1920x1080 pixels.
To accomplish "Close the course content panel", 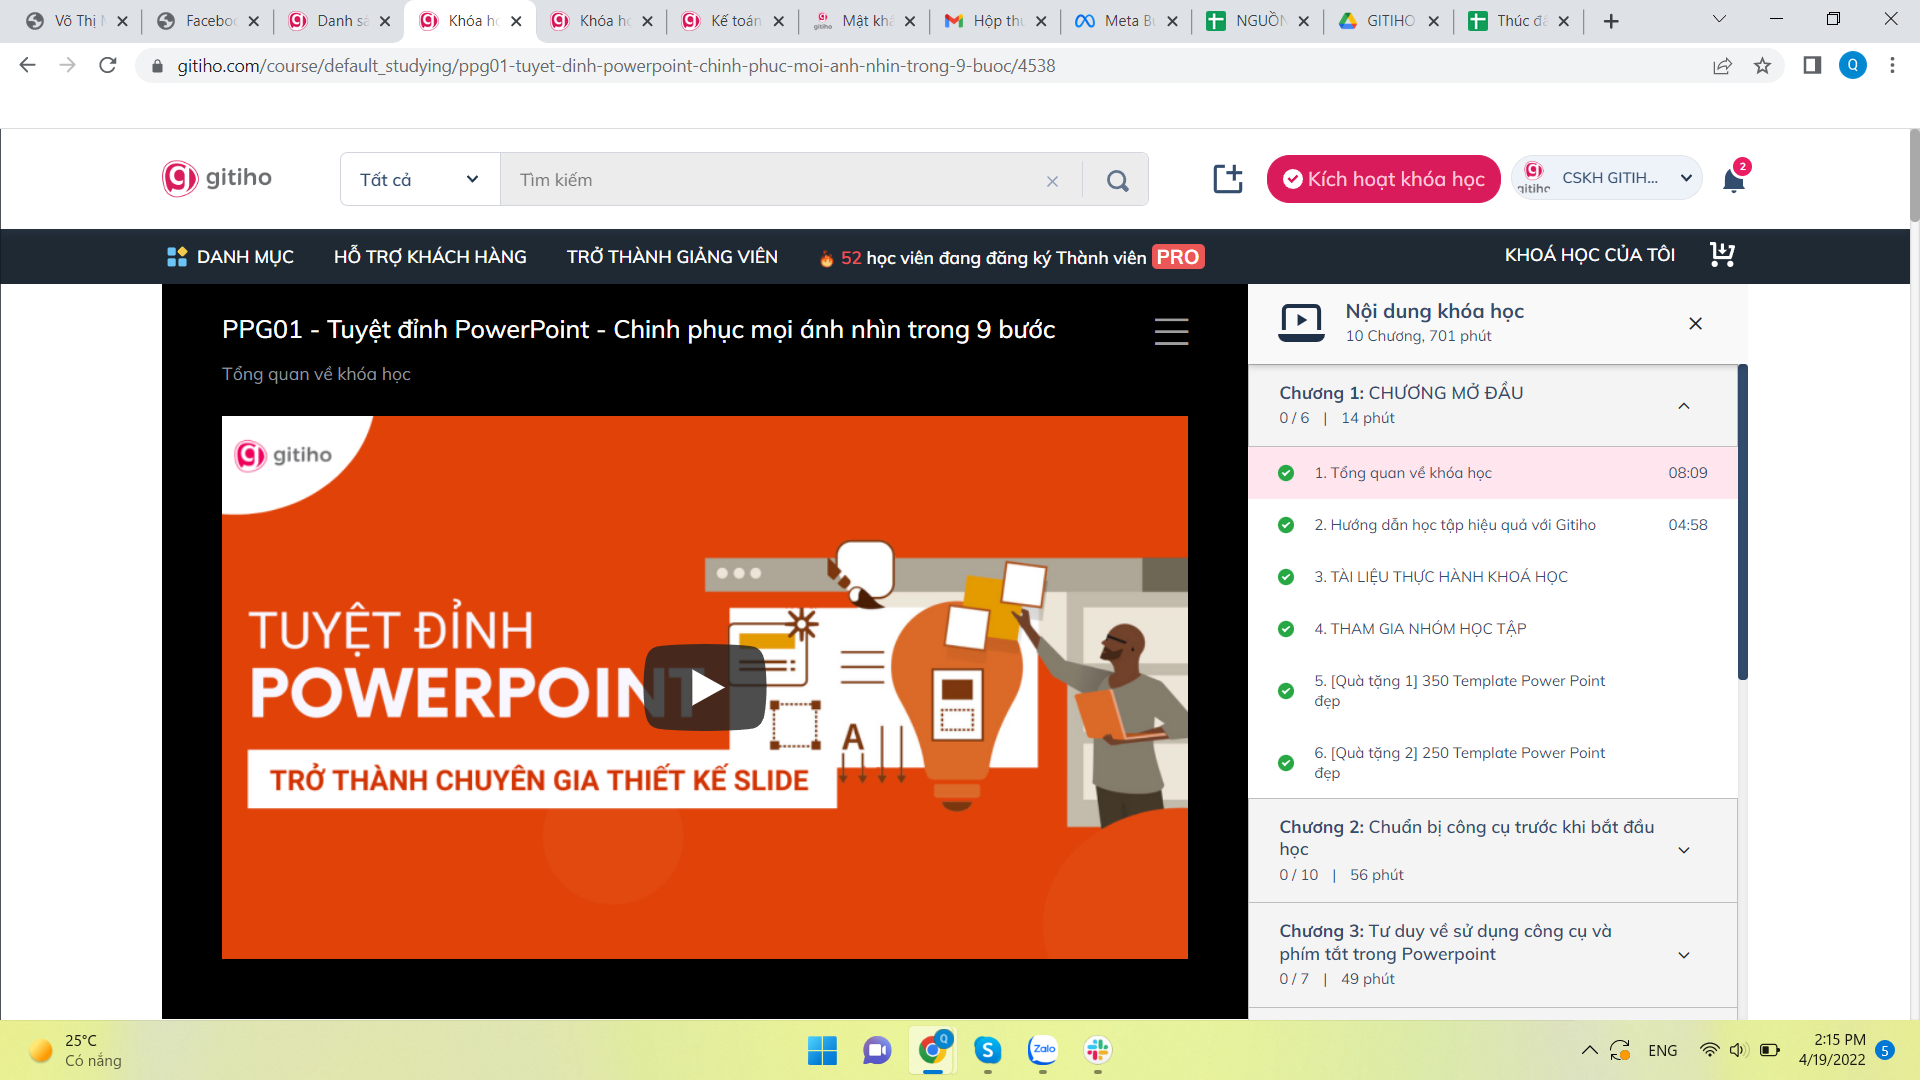I will (x=1695, y=323).
